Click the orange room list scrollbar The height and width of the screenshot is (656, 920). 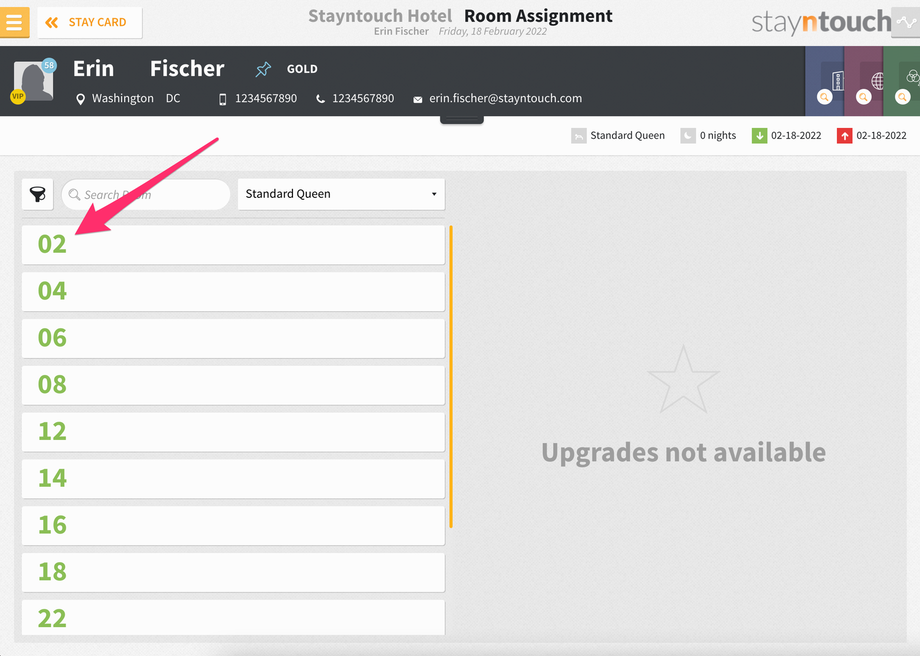(451, 377)
